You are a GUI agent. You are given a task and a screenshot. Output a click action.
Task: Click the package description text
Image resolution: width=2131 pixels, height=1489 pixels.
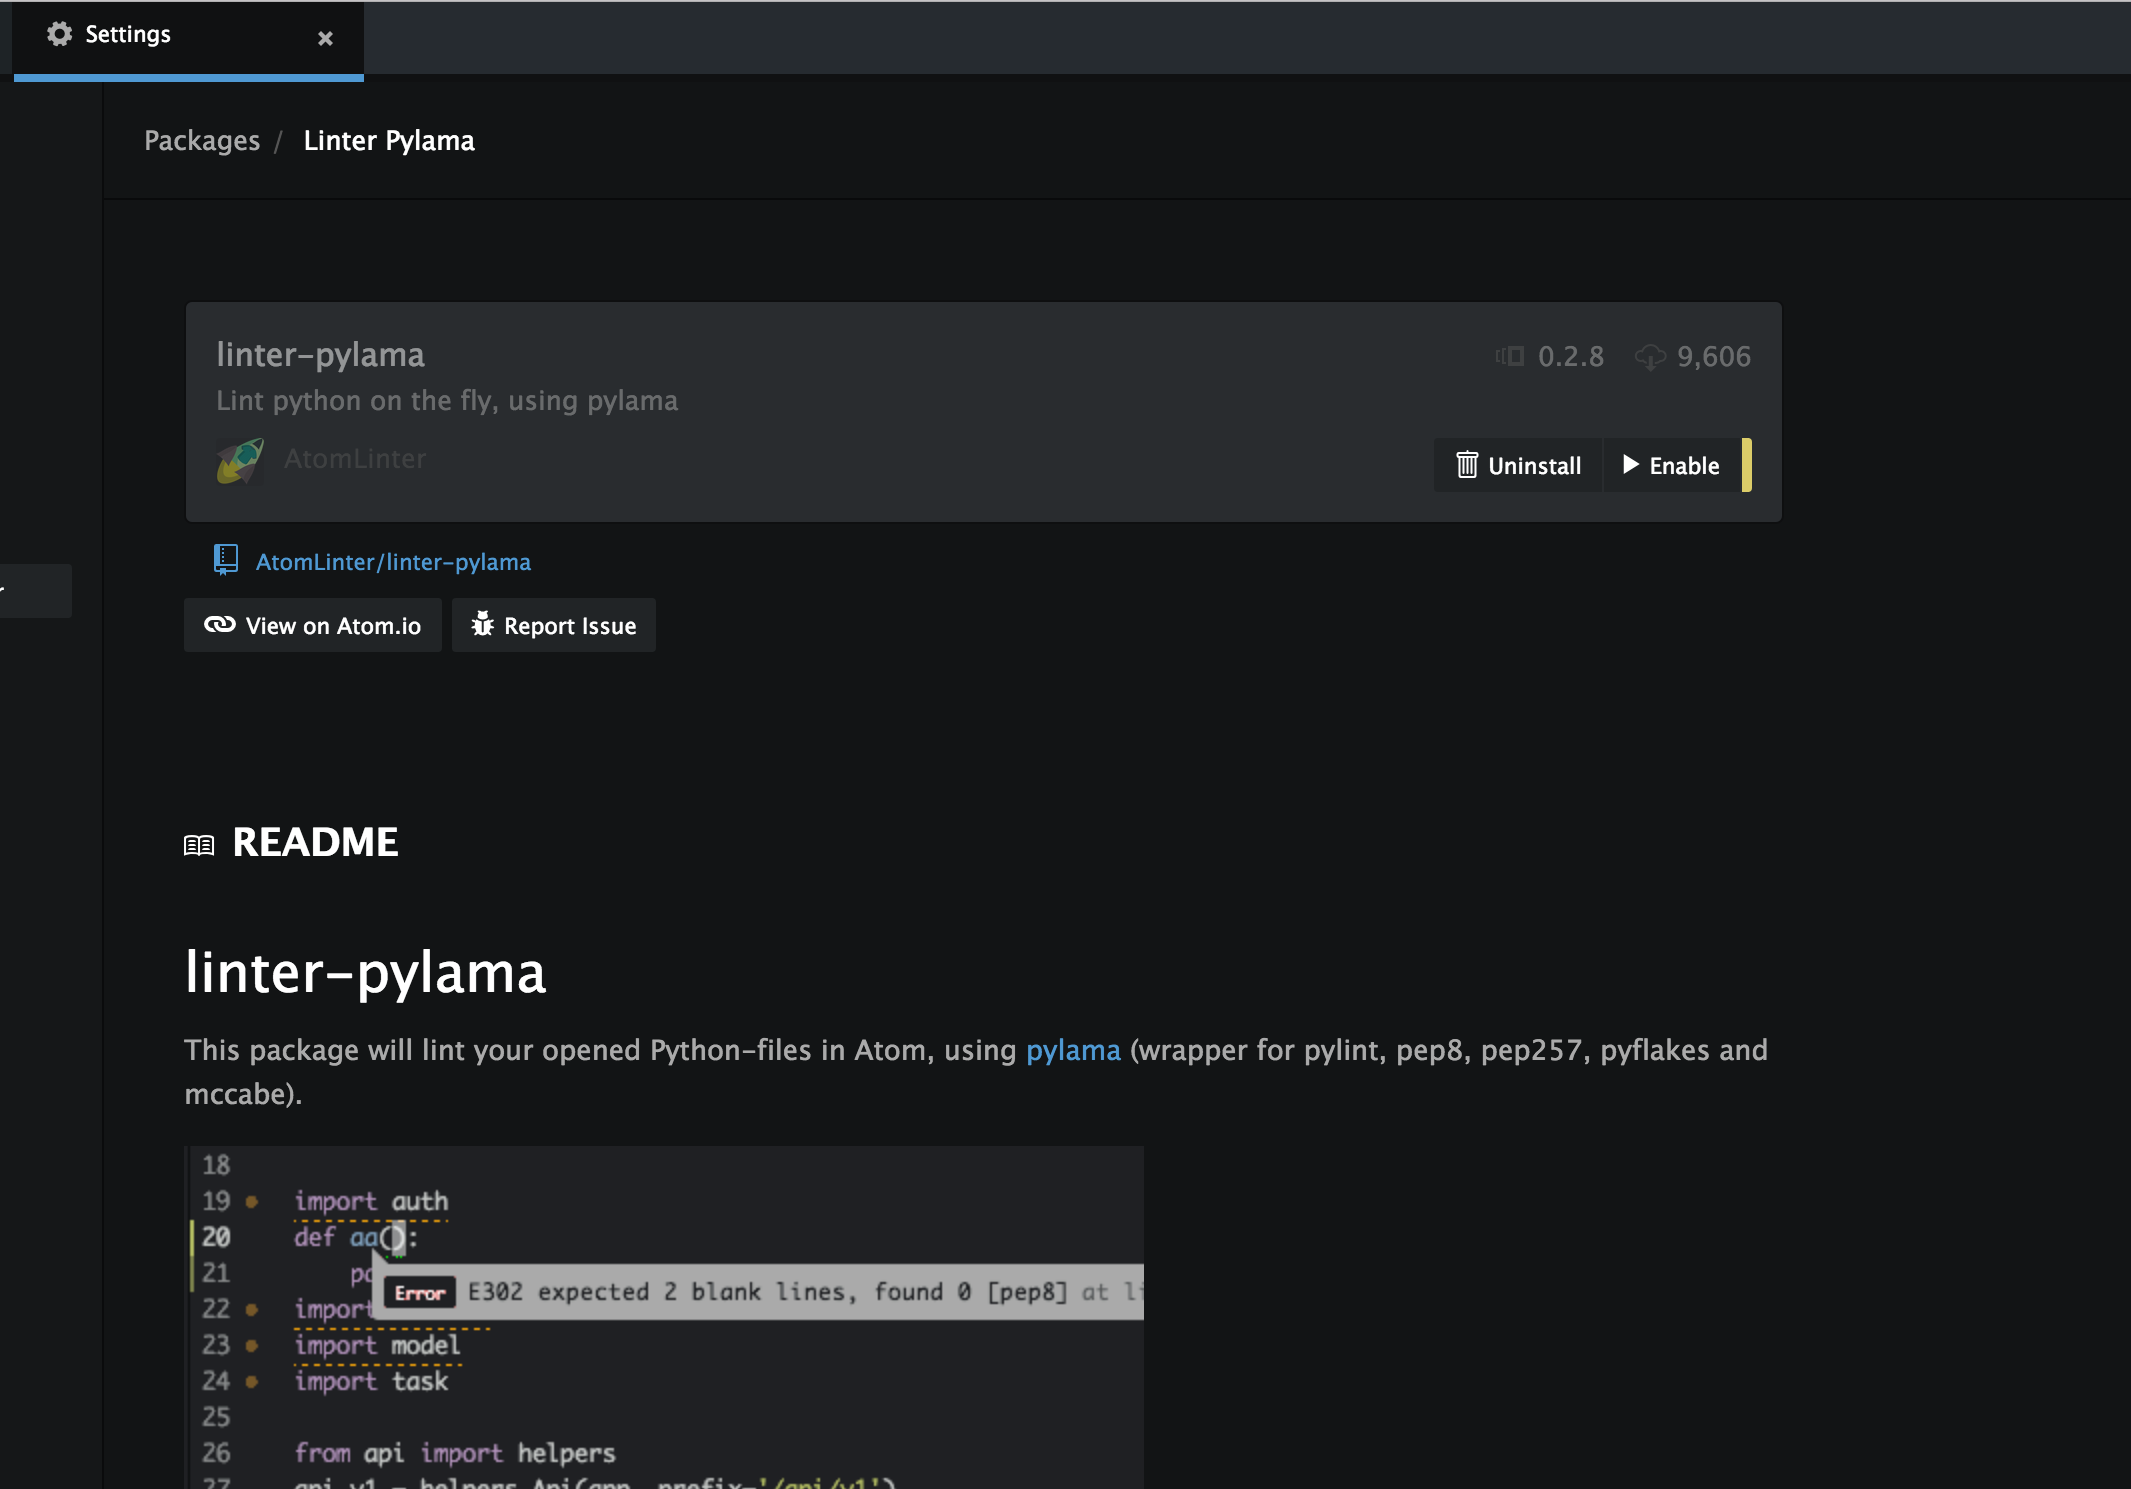click(x=447, y=401)
